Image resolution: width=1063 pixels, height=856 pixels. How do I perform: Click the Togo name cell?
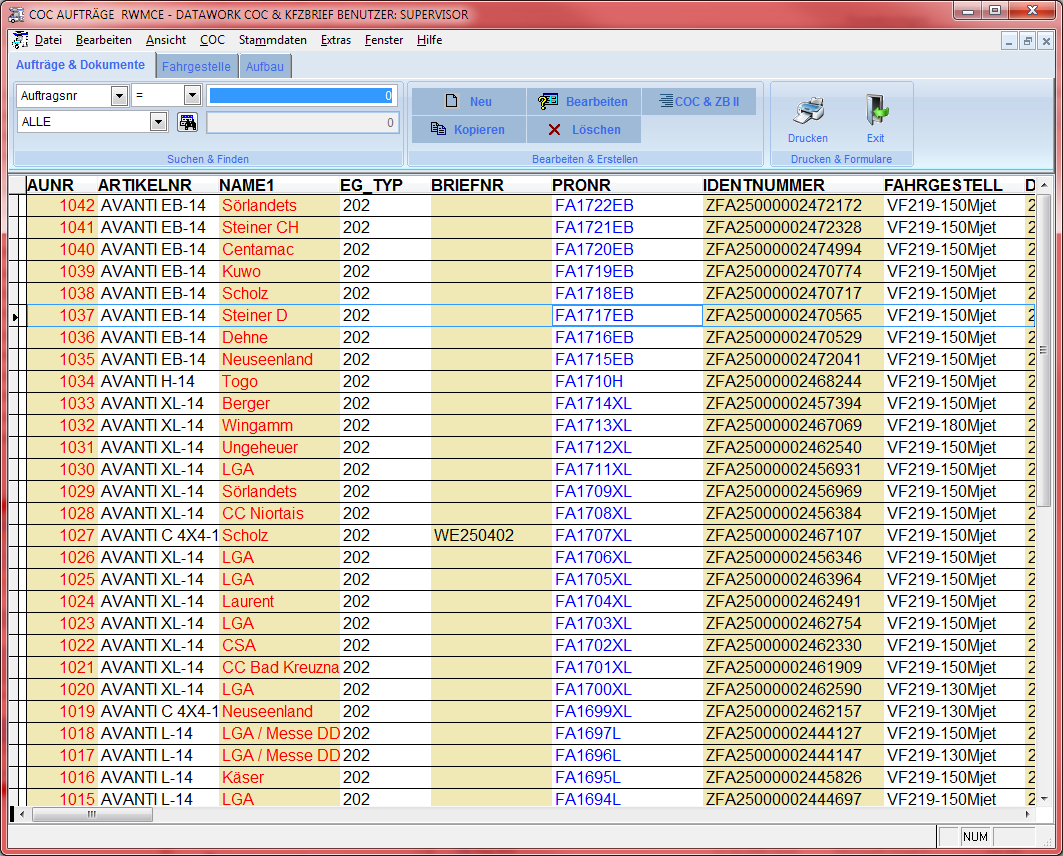pos(279,382)
